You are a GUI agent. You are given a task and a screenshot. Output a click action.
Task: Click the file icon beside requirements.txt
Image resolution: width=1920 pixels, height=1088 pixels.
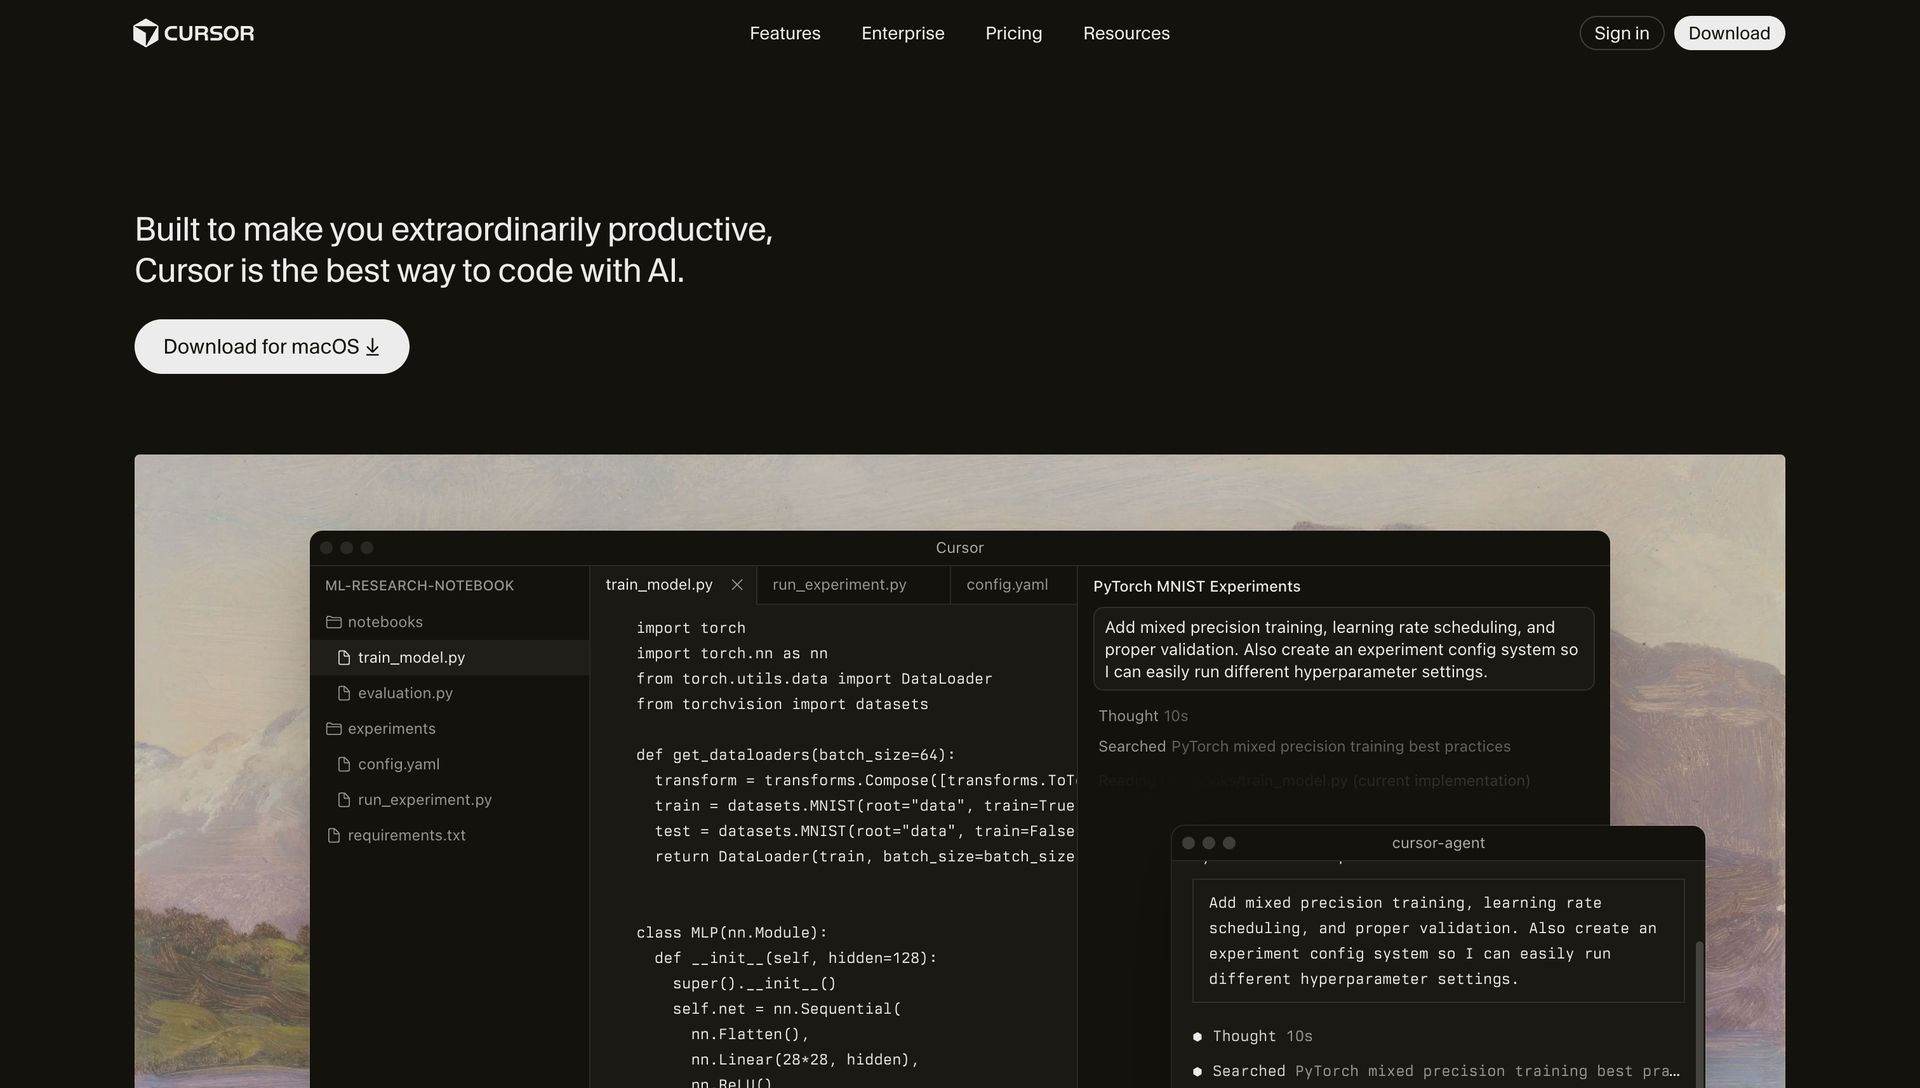click(x=334, y=836)
